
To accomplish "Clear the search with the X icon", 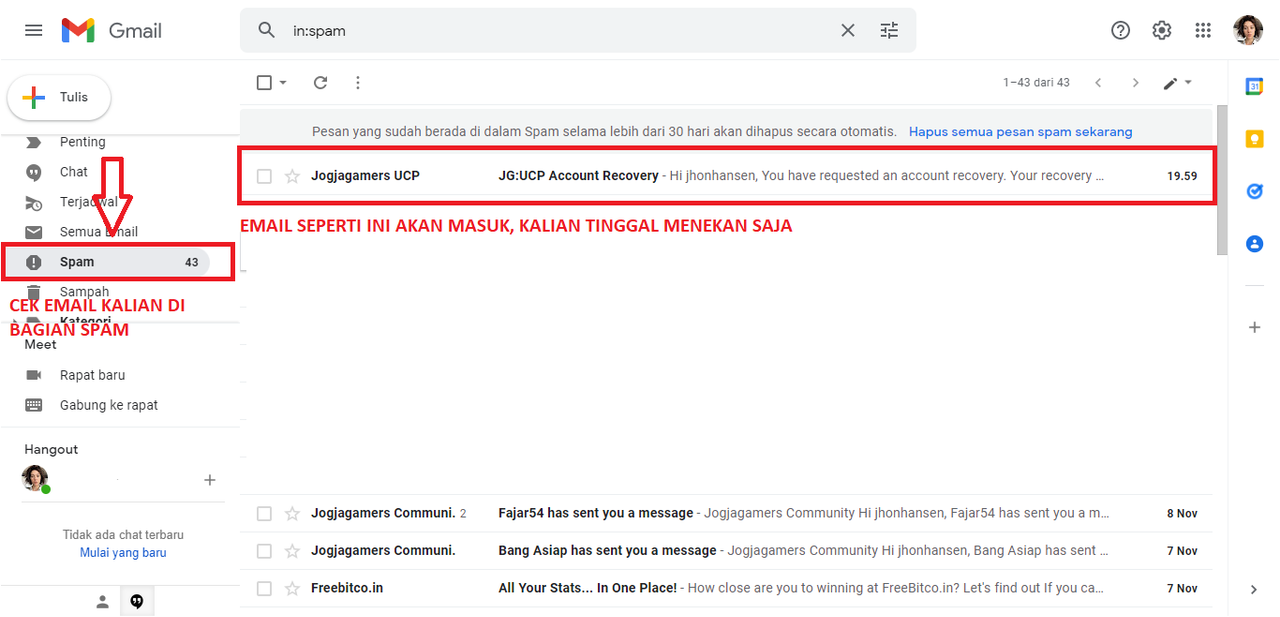I will tap(848, 30).
